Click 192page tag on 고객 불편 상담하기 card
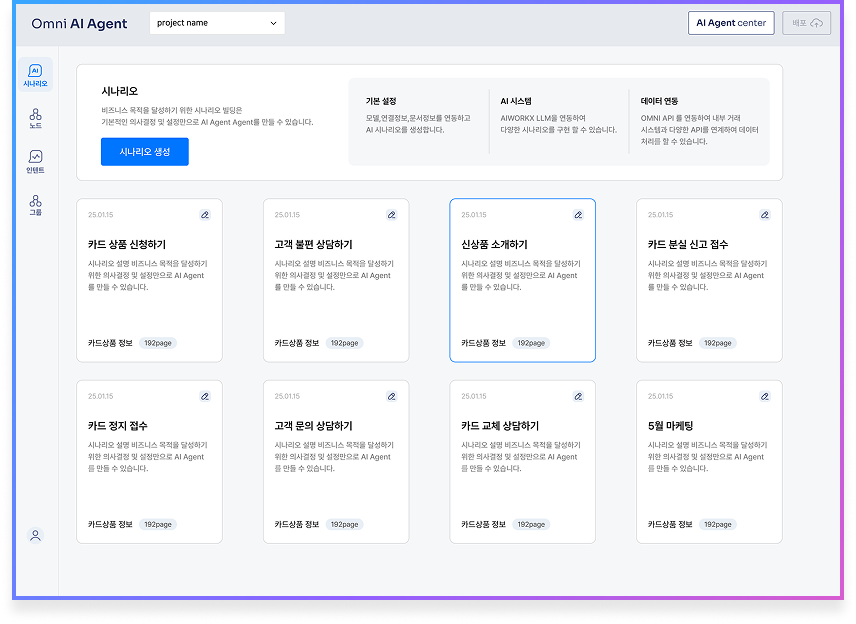The image size is (856, 624). tap(344, 343)
